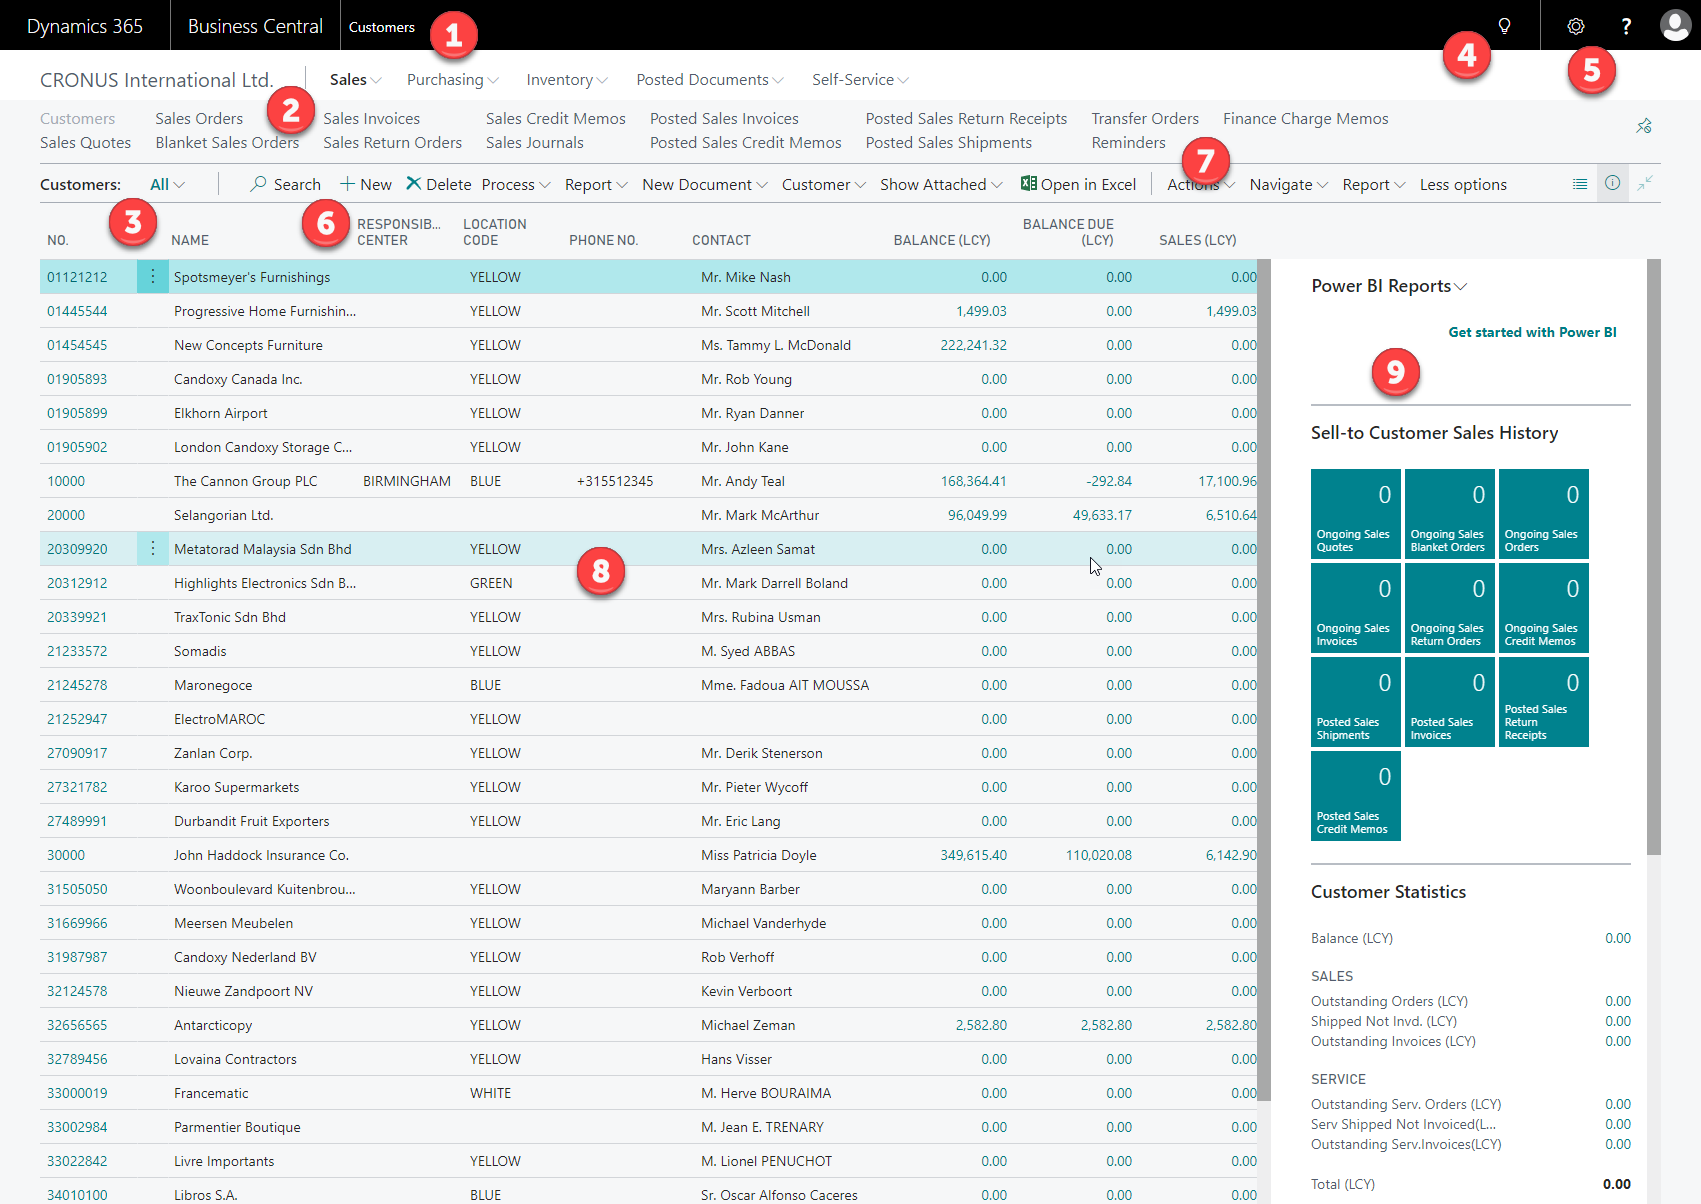Viewport: 1701px width, 1204px height.
Task: Click the pin navigation bookmark icon
Action: [x=1644, y=126]
